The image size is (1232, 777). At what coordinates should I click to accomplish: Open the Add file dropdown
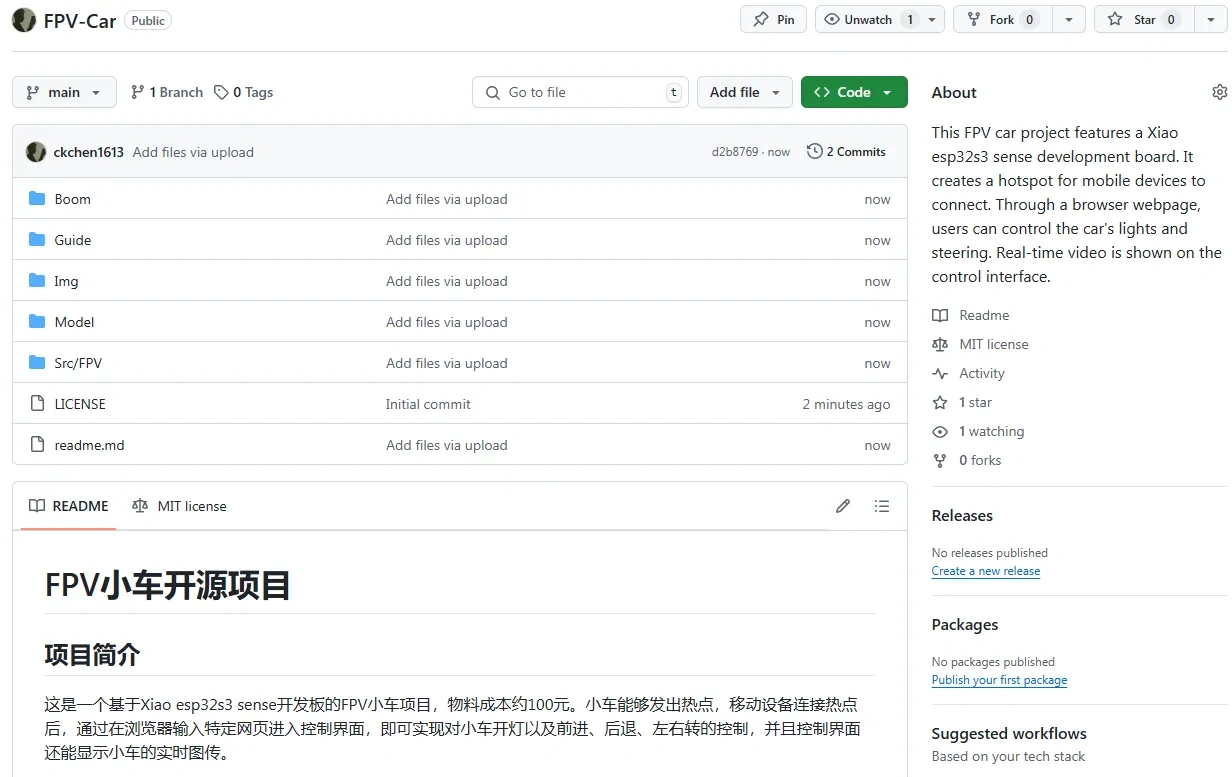point(745,92)
